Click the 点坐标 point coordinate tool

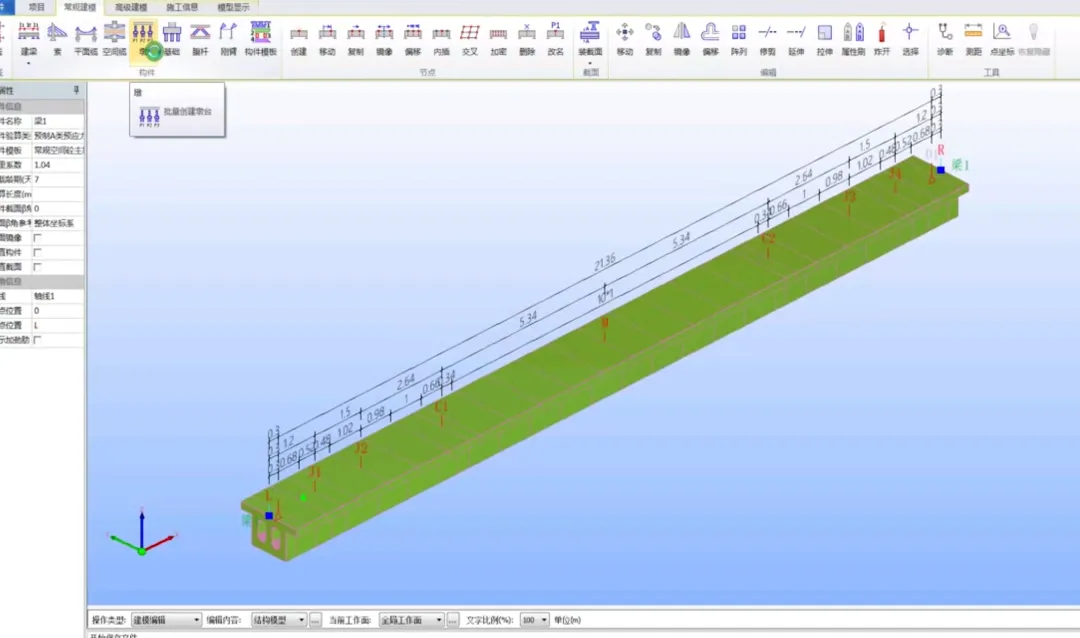(1002, 39)
